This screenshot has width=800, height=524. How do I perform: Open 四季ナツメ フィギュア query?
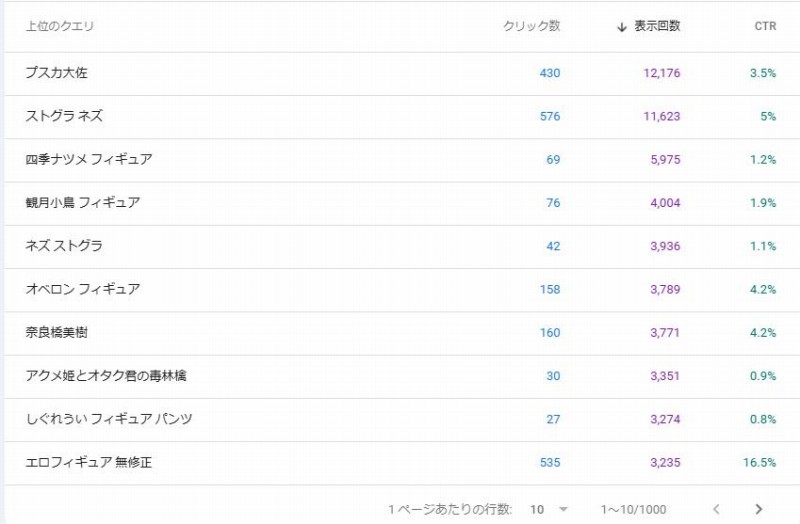[x=89, y=159]
